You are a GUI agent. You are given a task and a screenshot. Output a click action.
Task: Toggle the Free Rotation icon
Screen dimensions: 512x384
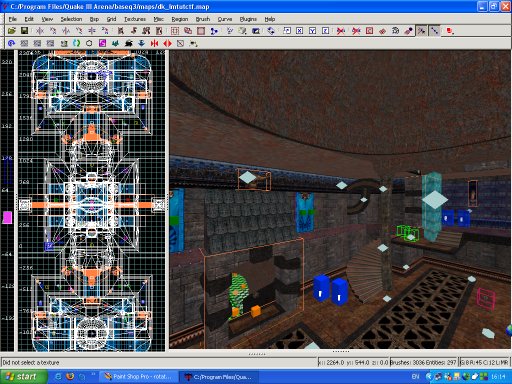(x=271, y=31)
